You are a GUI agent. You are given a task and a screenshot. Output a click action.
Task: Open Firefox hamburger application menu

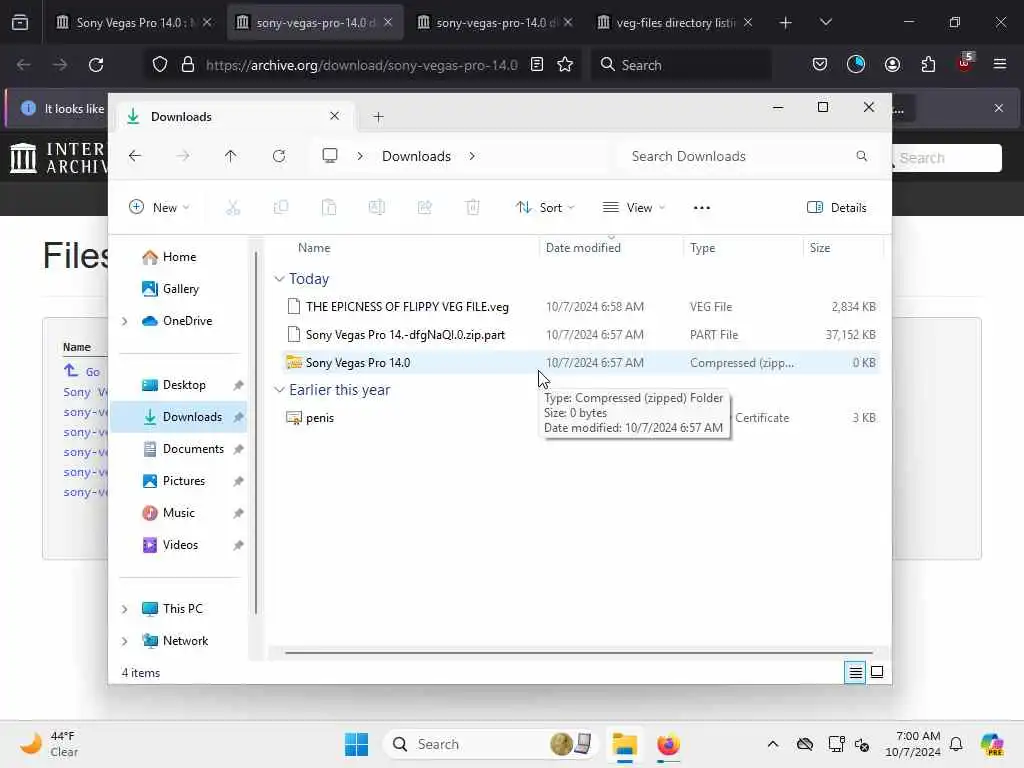[x=999, y=64]
